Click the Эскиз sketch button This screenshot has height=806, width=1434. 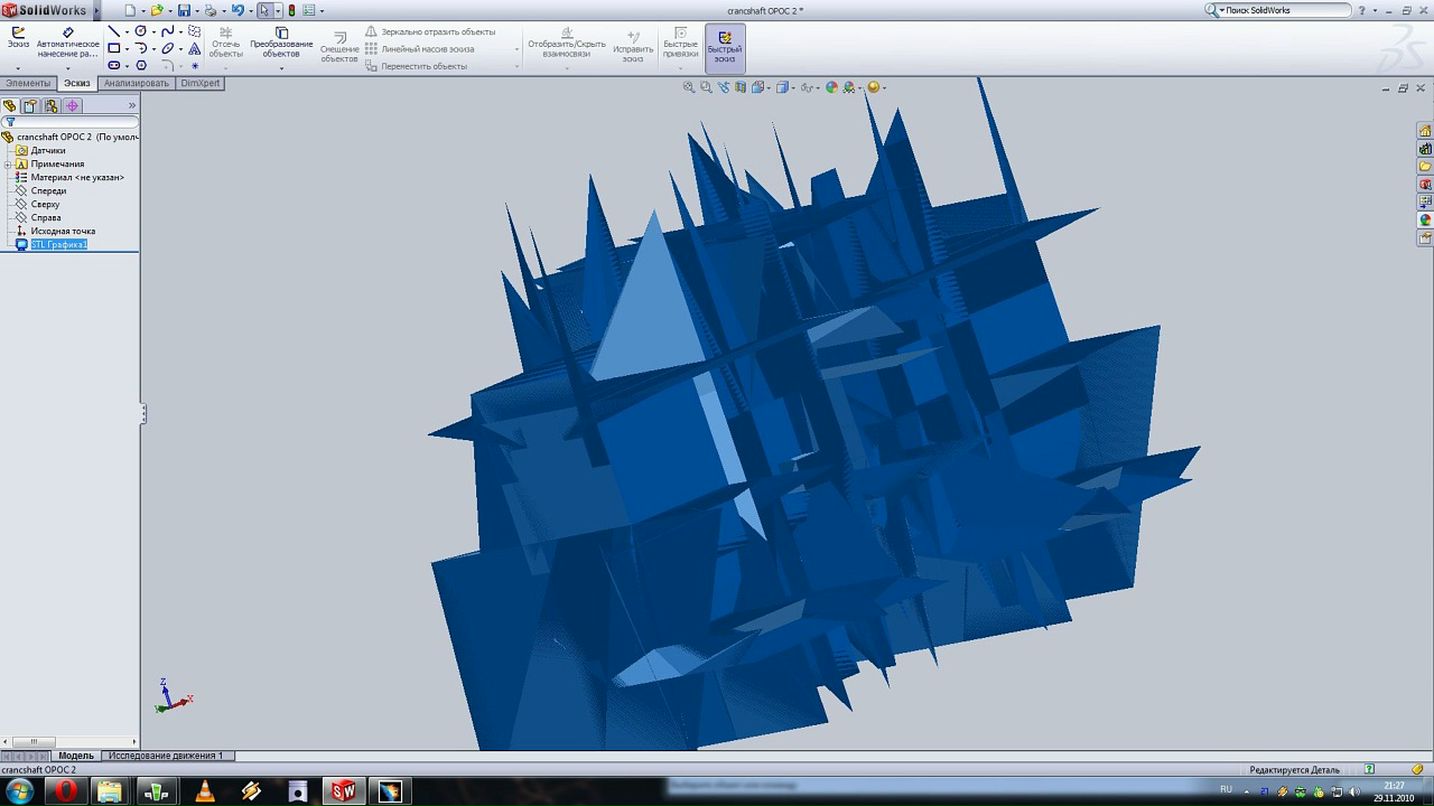pyautogui.click(x=18, y=38)
